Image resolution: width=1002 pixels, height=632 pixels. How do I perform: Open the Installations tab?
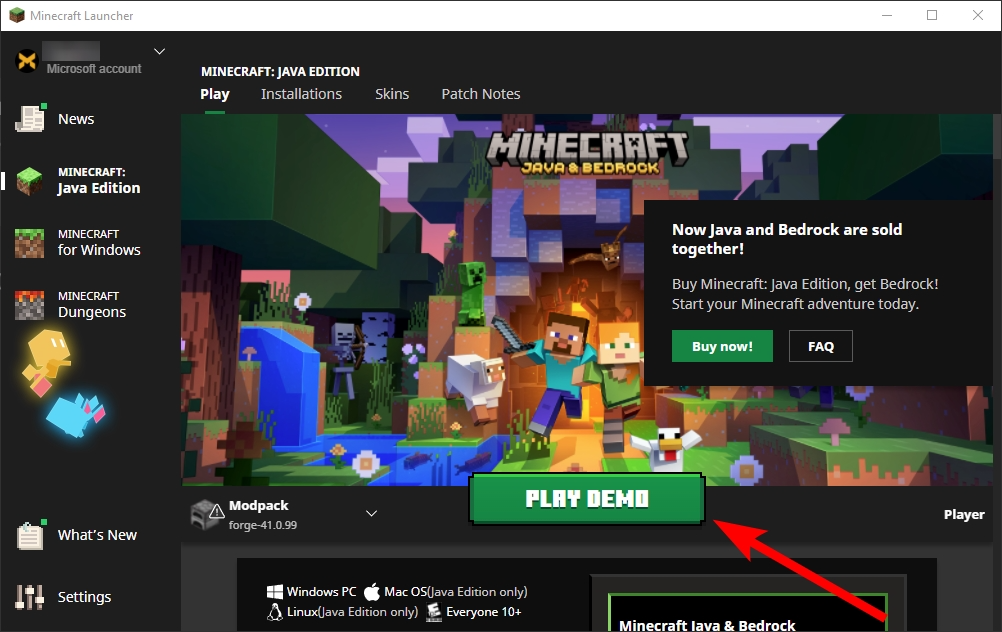pyautogui.click(x=301, y=94)
